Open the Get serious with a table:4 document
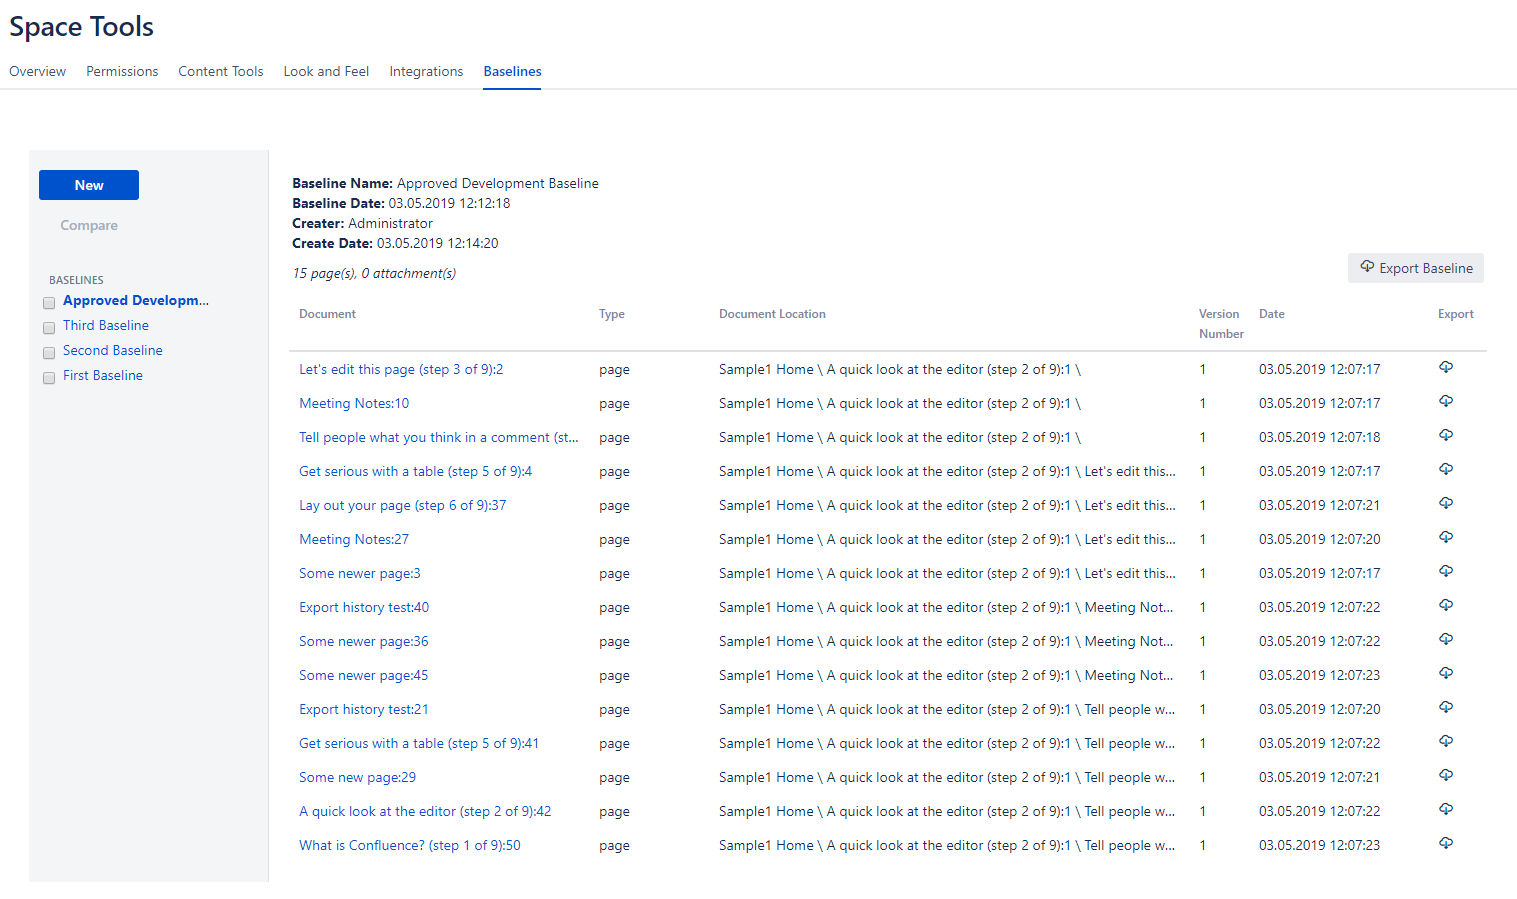 (x=415, y=471)
